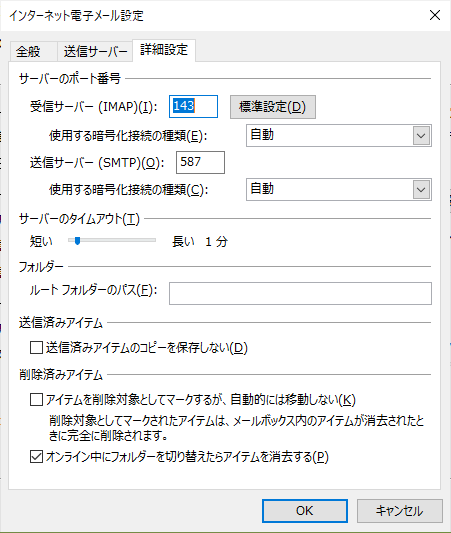451x533 pixels.
Task: Click the ルート フォルダーのパス input field
Action: click(300, 293)
